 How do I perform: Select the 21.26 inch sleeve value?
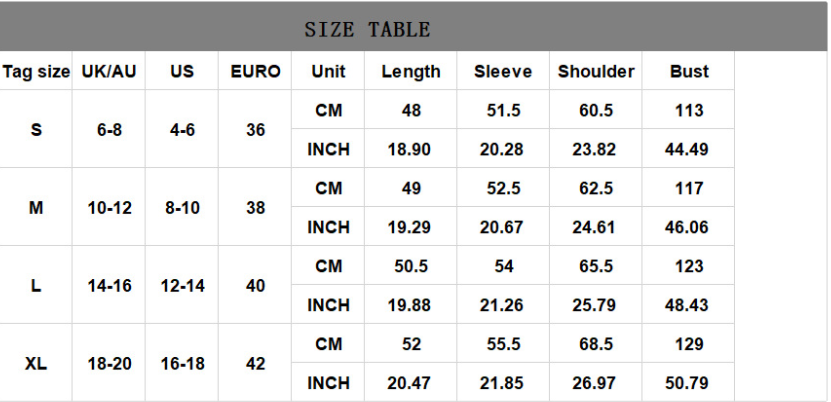(x=501, y=305)
